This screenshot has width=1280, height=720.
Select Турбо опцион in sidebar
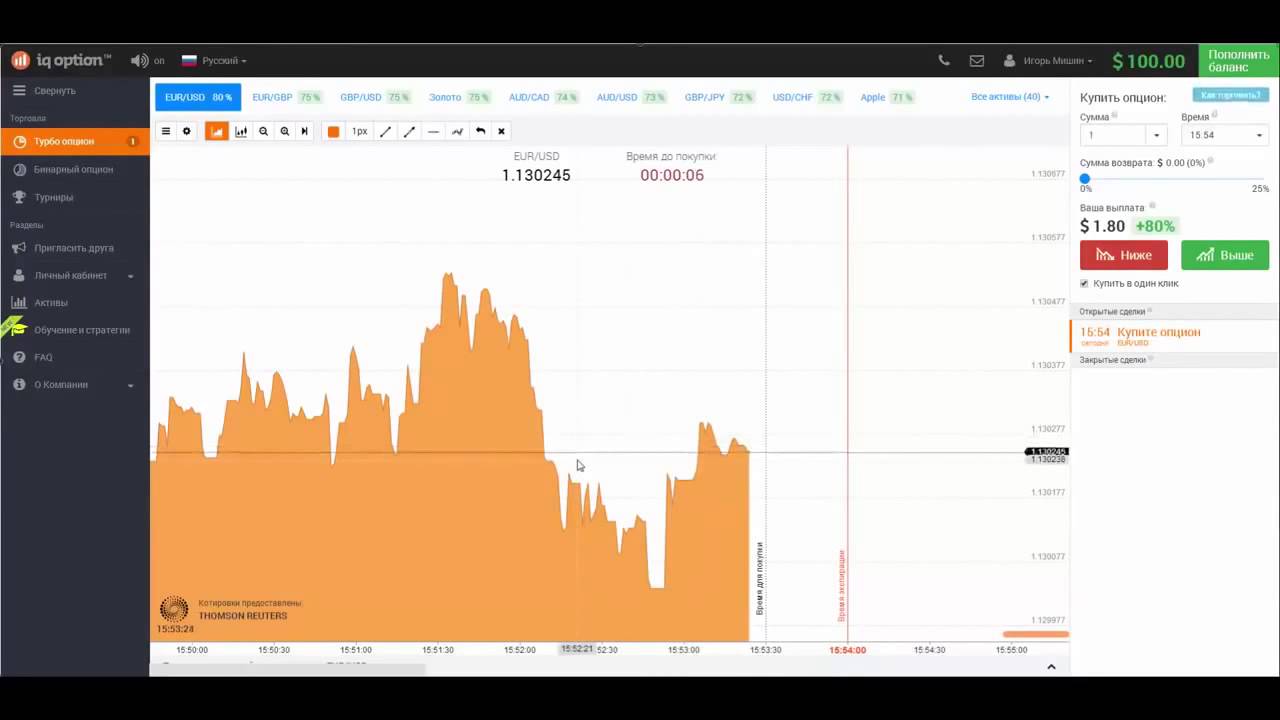(x=75, y=141)
